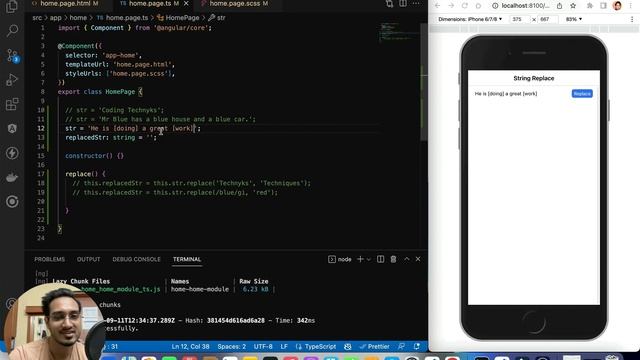Open Dimensions: iPhone 6/7/8 device dropdown

[470, 19]
